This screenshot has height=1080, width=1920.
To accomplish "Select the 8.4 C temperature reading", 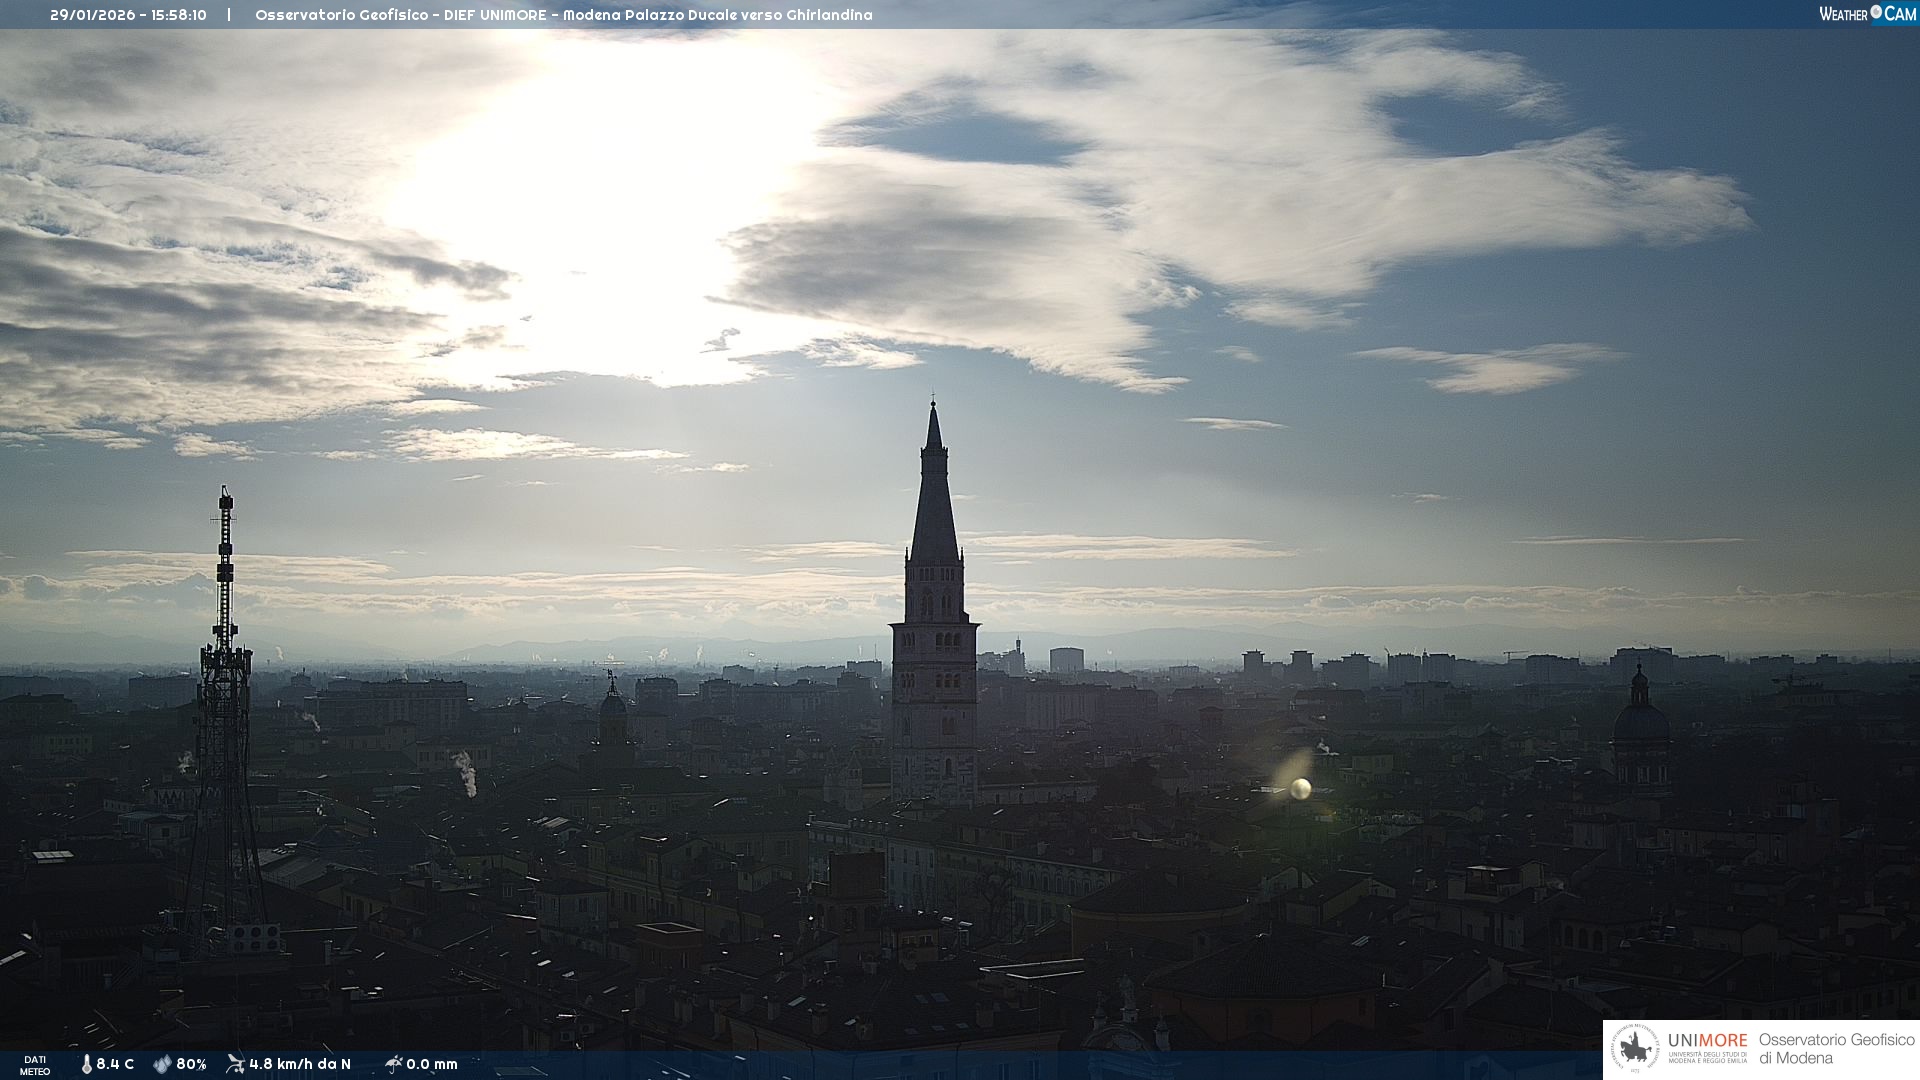I will pos(115,1064).
